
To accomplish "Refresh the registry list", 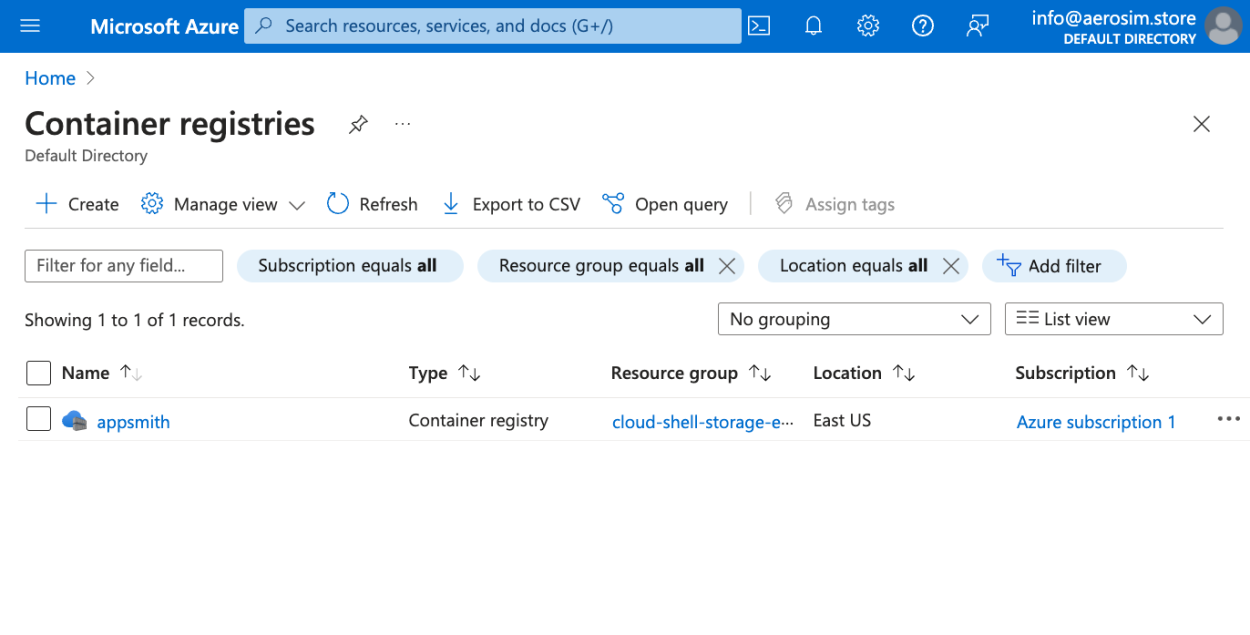I will click(372, 203).
